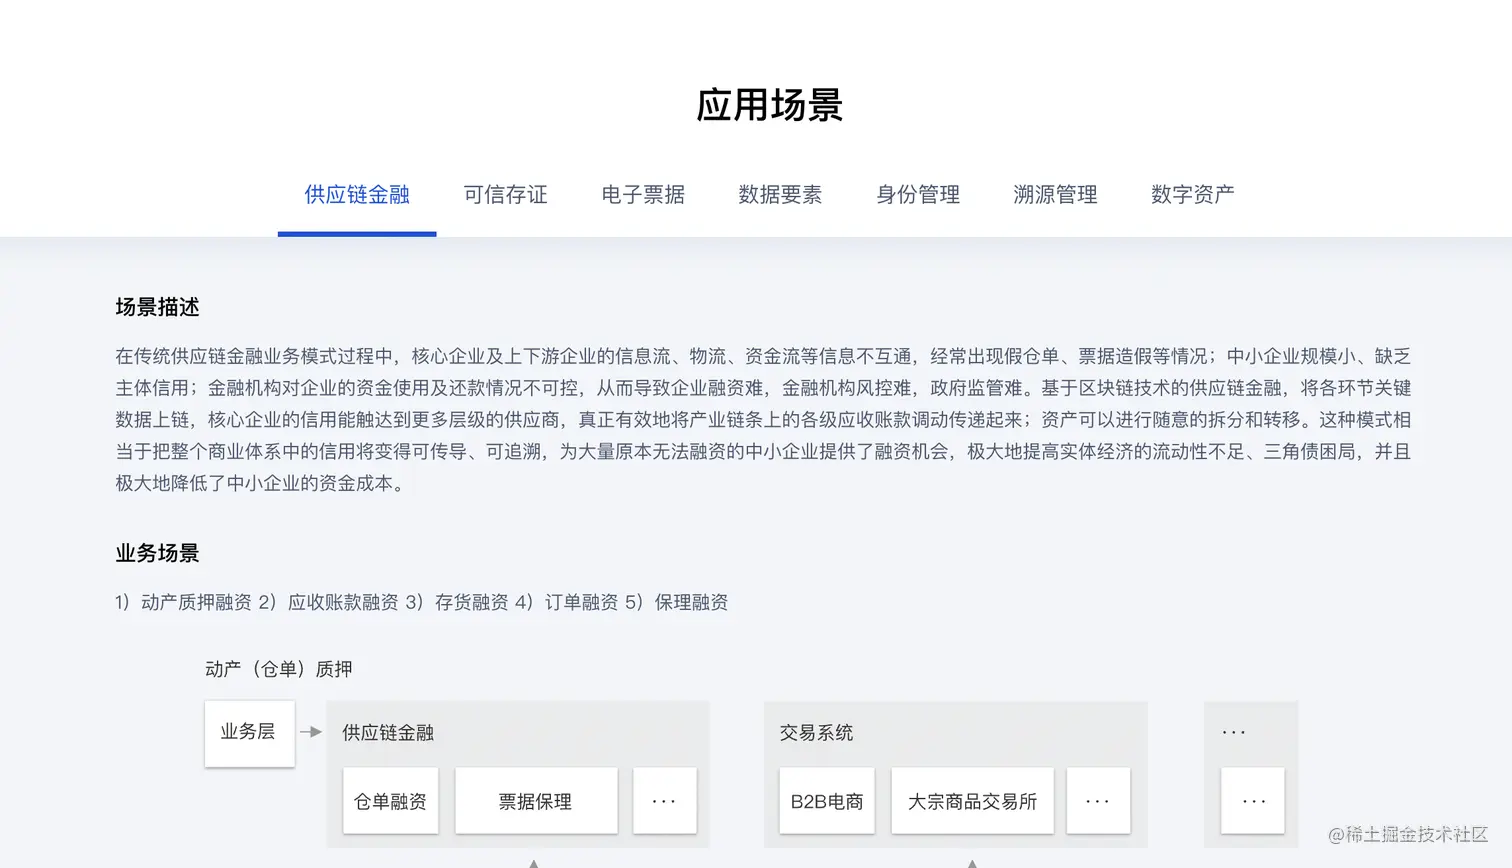Open the 身份管理 tab
Screen dimensions: 1512x868
pyautogui.click(x=918, y=195)
